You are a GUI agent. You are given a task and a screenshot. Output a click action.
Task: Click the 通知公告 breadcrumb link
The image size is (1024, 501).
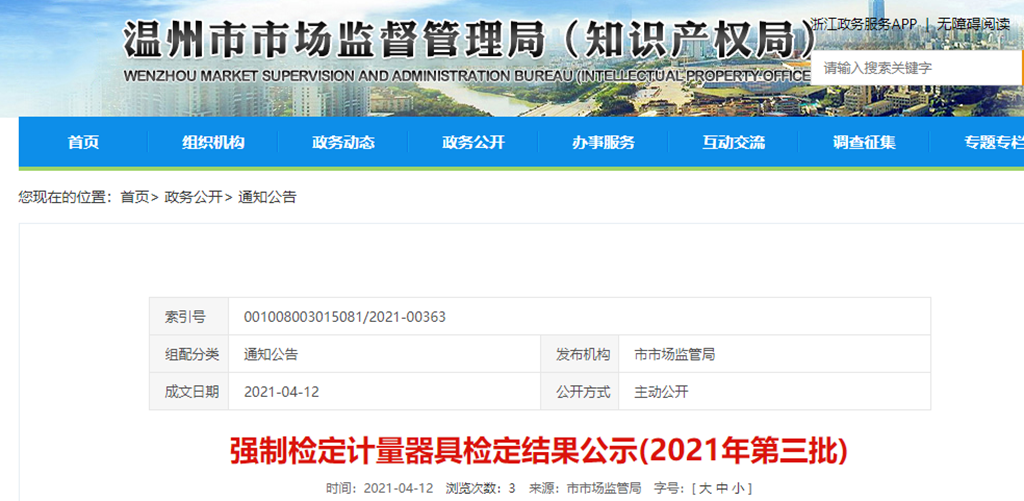pyautogui.click(x=267, y=197)
